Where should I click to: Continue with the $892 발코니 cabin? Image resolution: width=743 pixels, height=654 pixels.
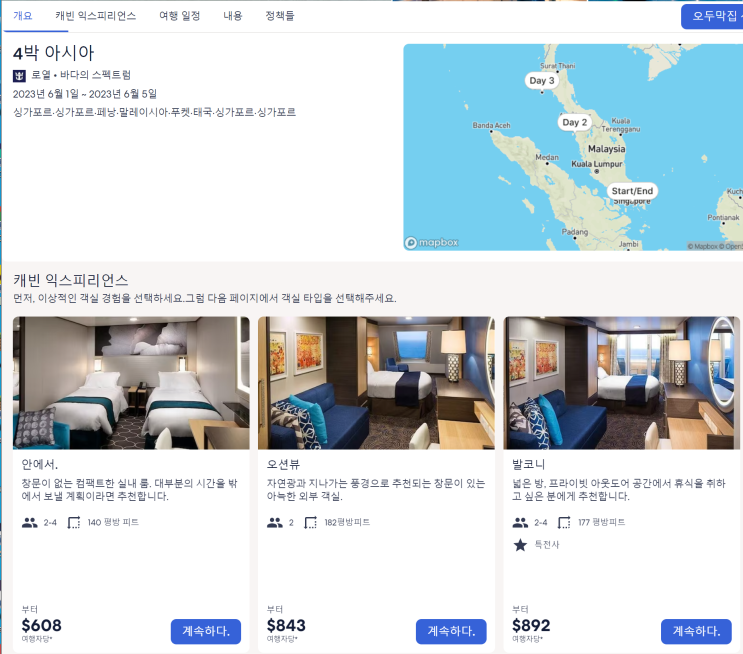[x=696, y=631]
